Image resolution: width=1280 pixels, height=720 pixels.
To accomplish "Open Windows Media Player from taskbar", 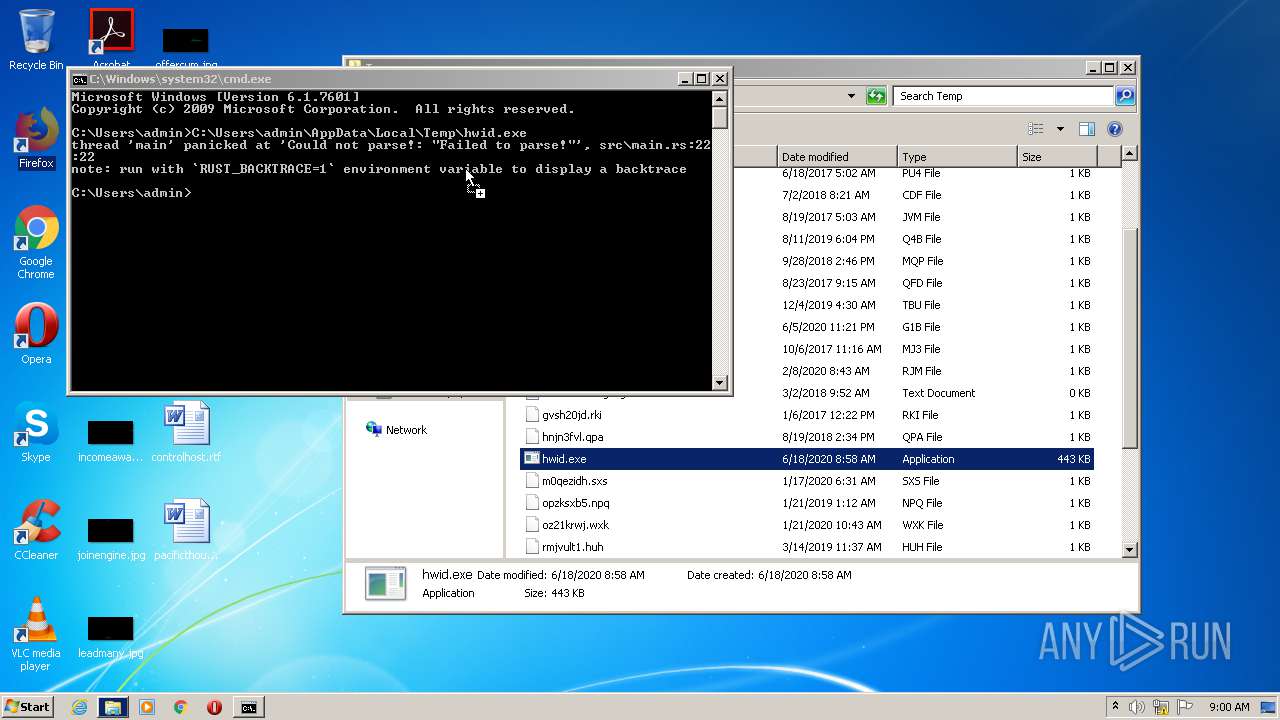I will (147, 707).
